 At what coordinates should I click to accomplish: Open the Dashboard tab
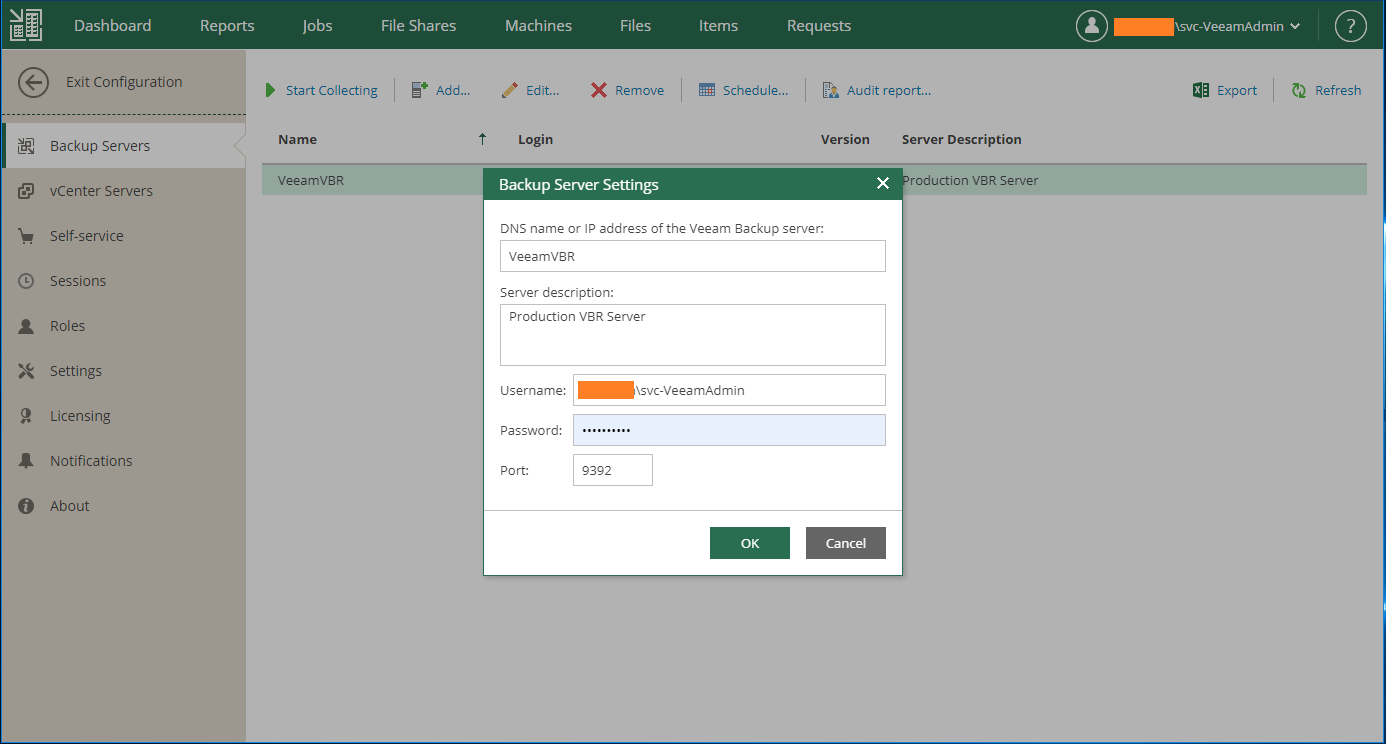tap(113, 26)
